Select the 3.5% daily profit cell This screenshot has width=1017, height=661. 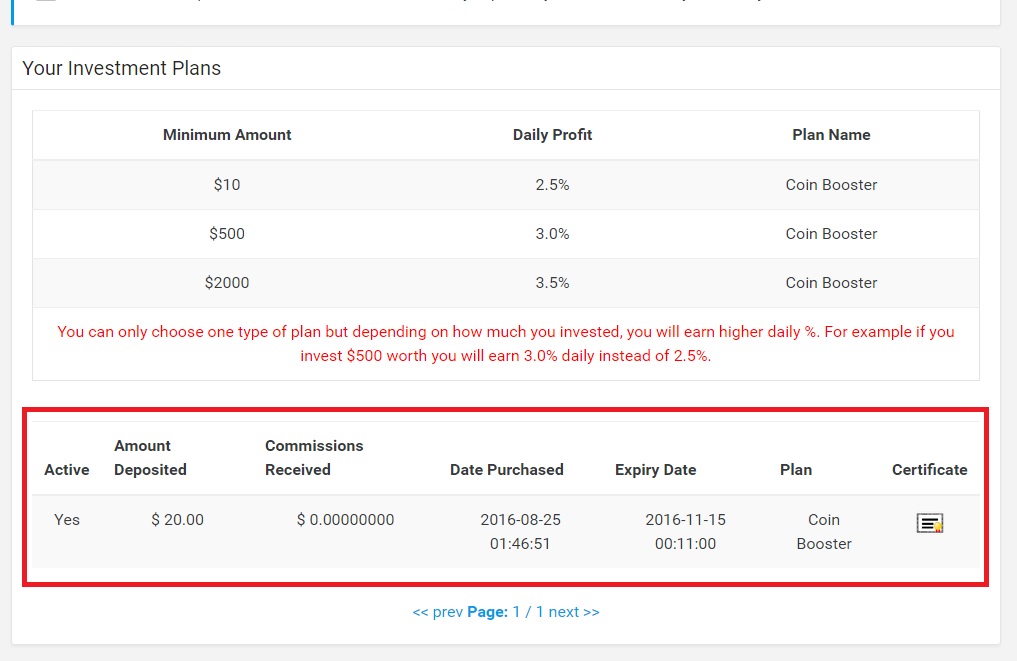pyautogui.click(x=552, y=283)
